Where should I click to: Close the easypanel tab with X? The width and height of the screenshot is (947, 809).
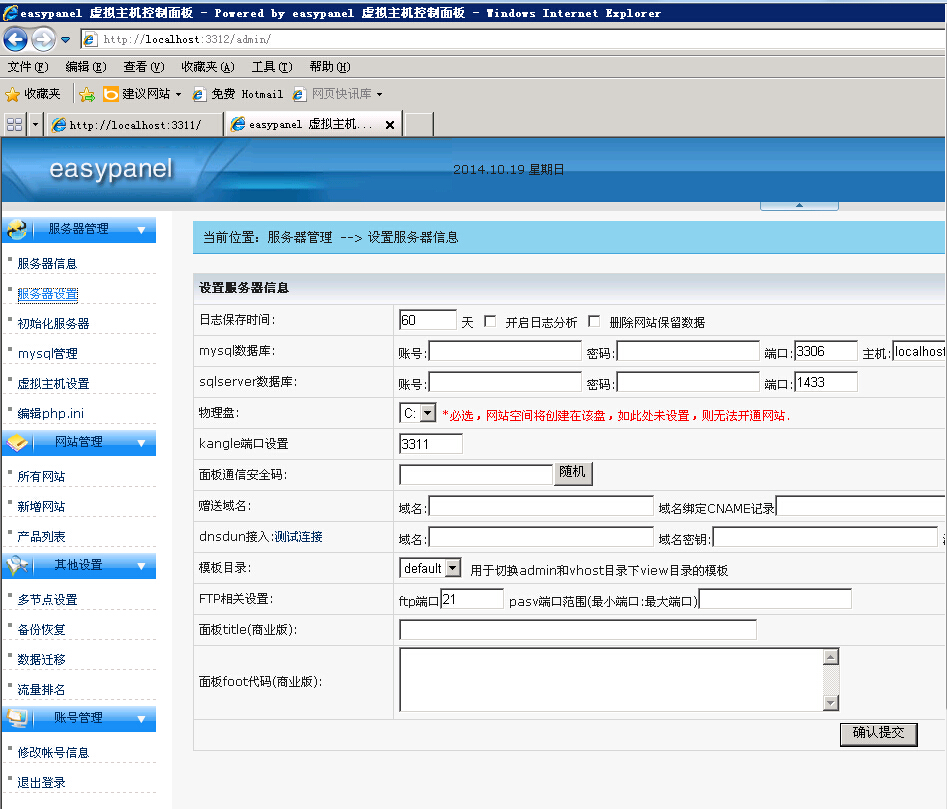(x=390, y=125)
